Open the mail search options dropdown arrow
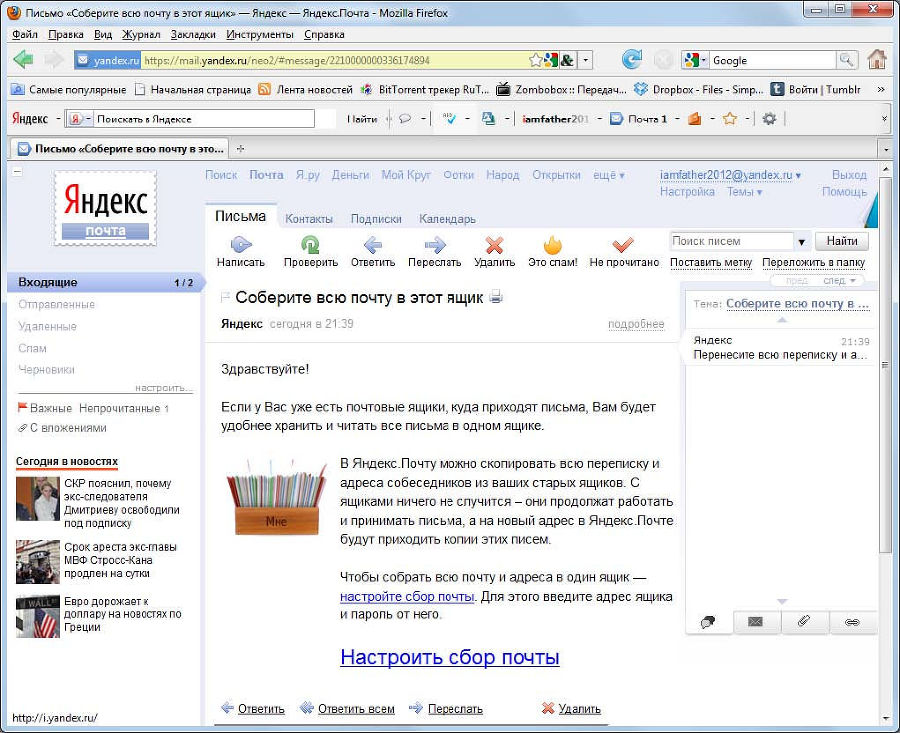900x733 pixels. [802, 242]
